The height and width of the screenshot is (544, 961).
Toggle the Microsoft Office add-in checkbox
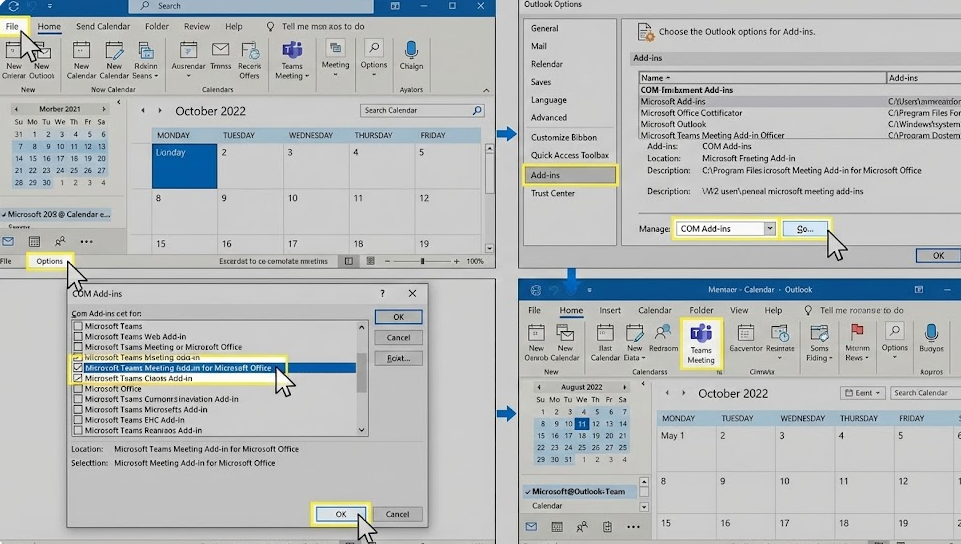(x=78, y=389)
